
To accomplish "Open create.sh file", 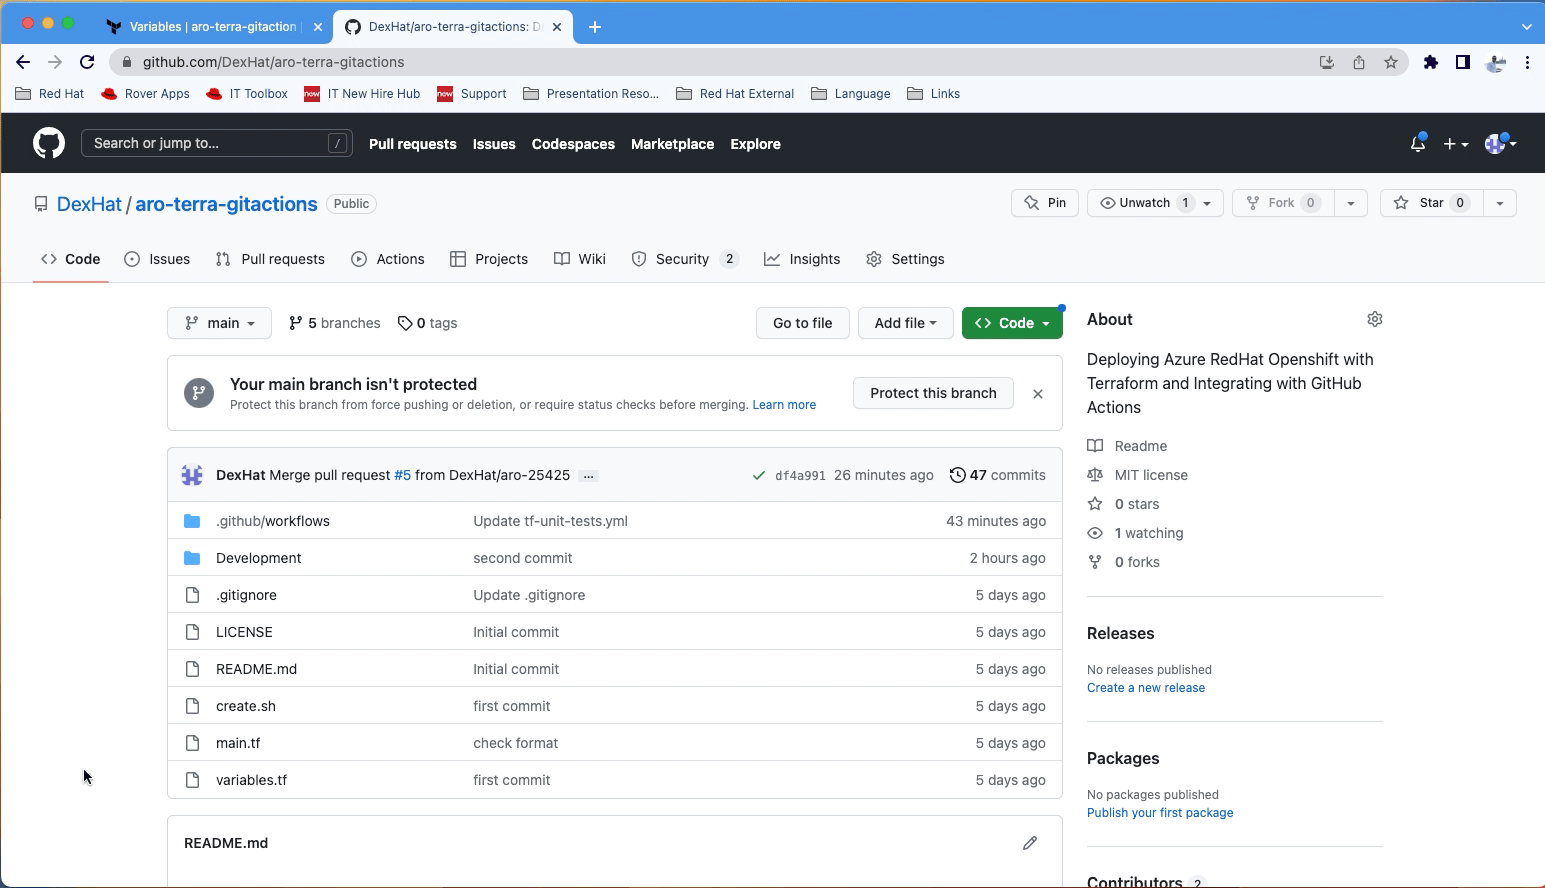I will (x=246, y=706).
